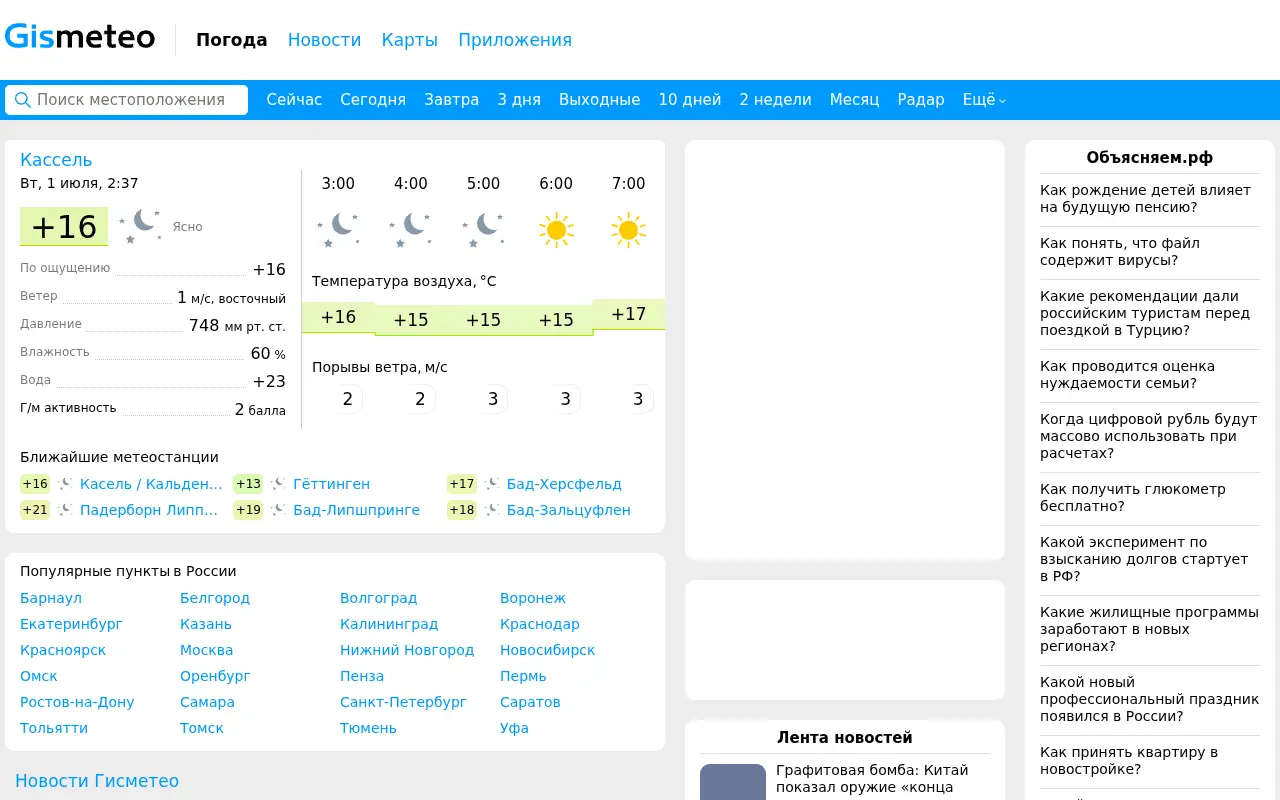This screenshot has width=1280, height=800.
Task: Click the moon icon under 3:00
Action: pos(338,230)
